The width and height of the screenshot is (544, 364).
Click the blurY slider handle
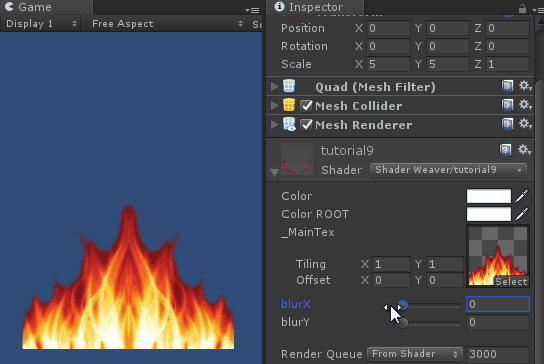403,323
